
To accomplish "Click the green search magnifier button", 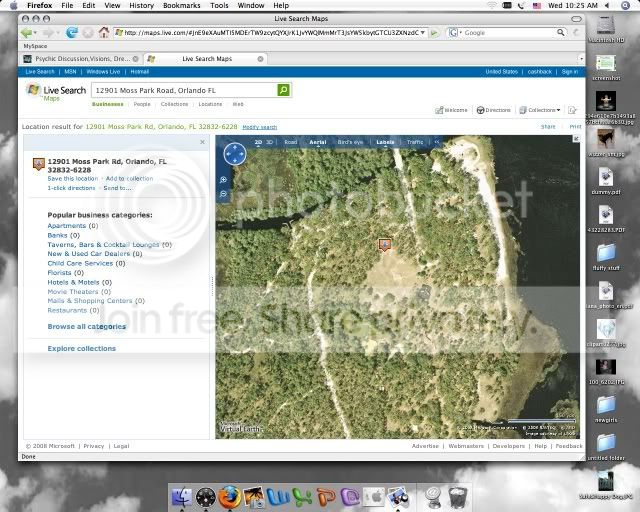I will [284, 90].
